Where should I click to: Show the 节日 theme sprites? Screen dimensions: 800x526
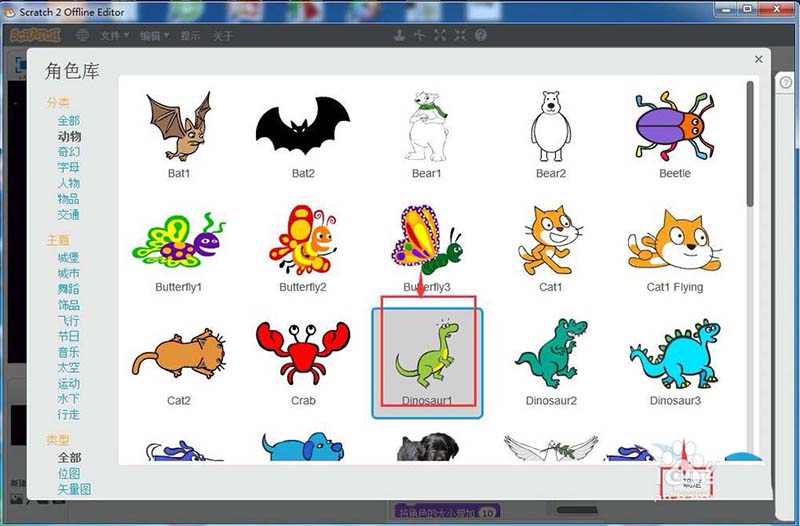(x=68, y=336)
